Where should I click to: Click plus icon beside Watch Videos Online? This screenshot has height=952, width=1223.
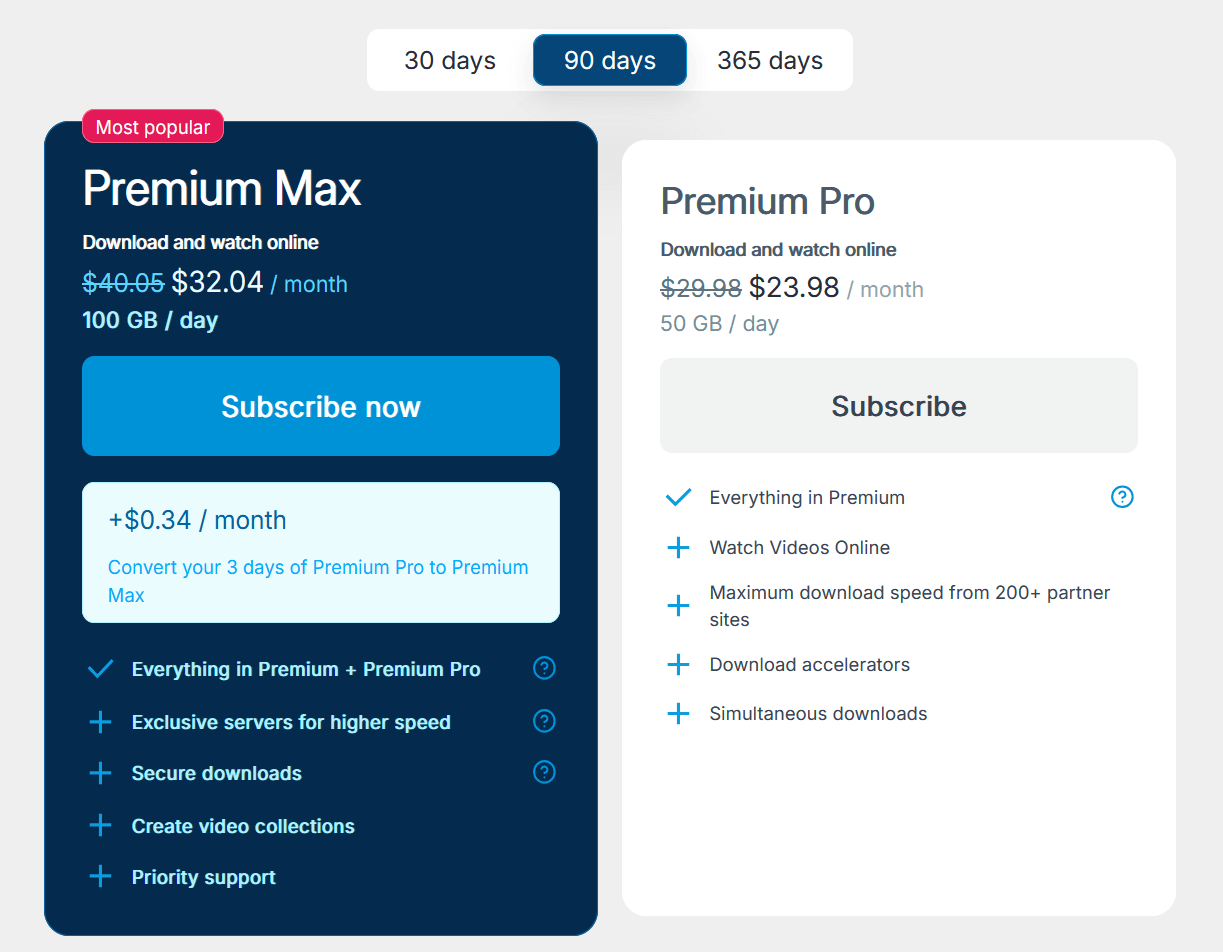point(678,547)
